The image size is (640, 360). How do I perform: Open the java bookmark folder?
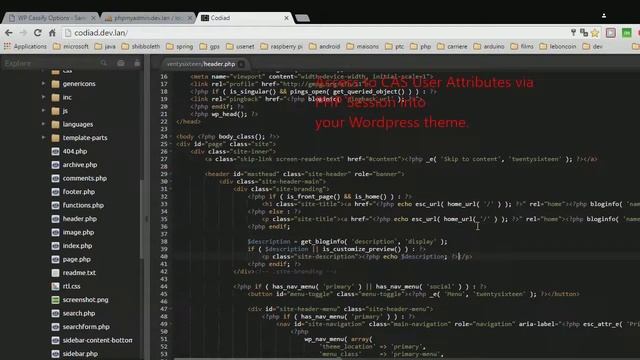point(105,47)
